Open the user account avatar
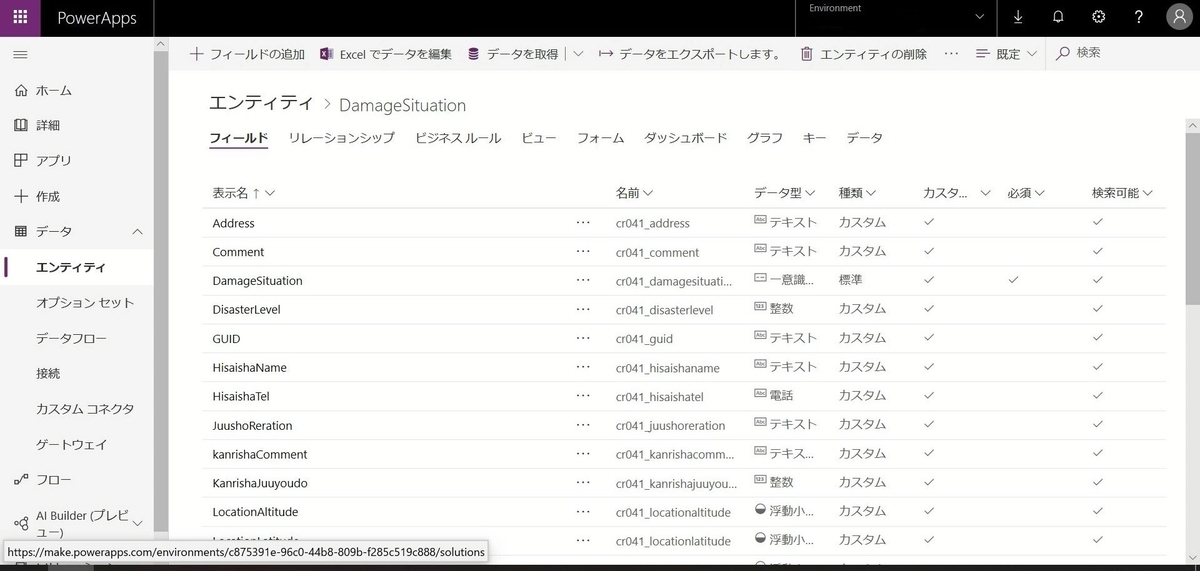 [x=1179, y=17]
